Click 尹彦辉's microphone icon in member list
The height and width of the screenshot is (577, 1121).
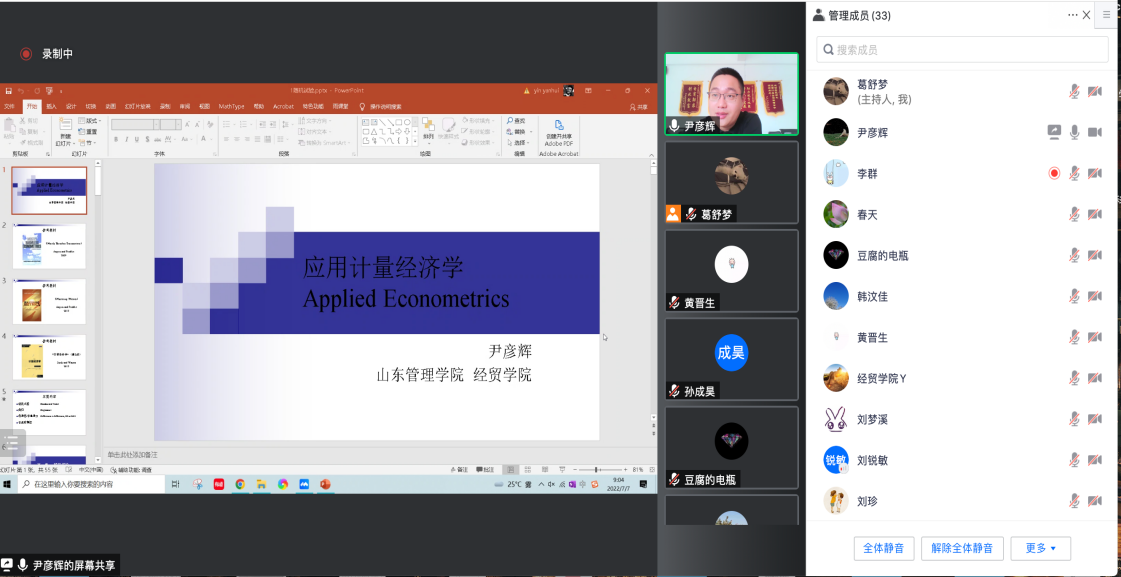click(1074, 132)
